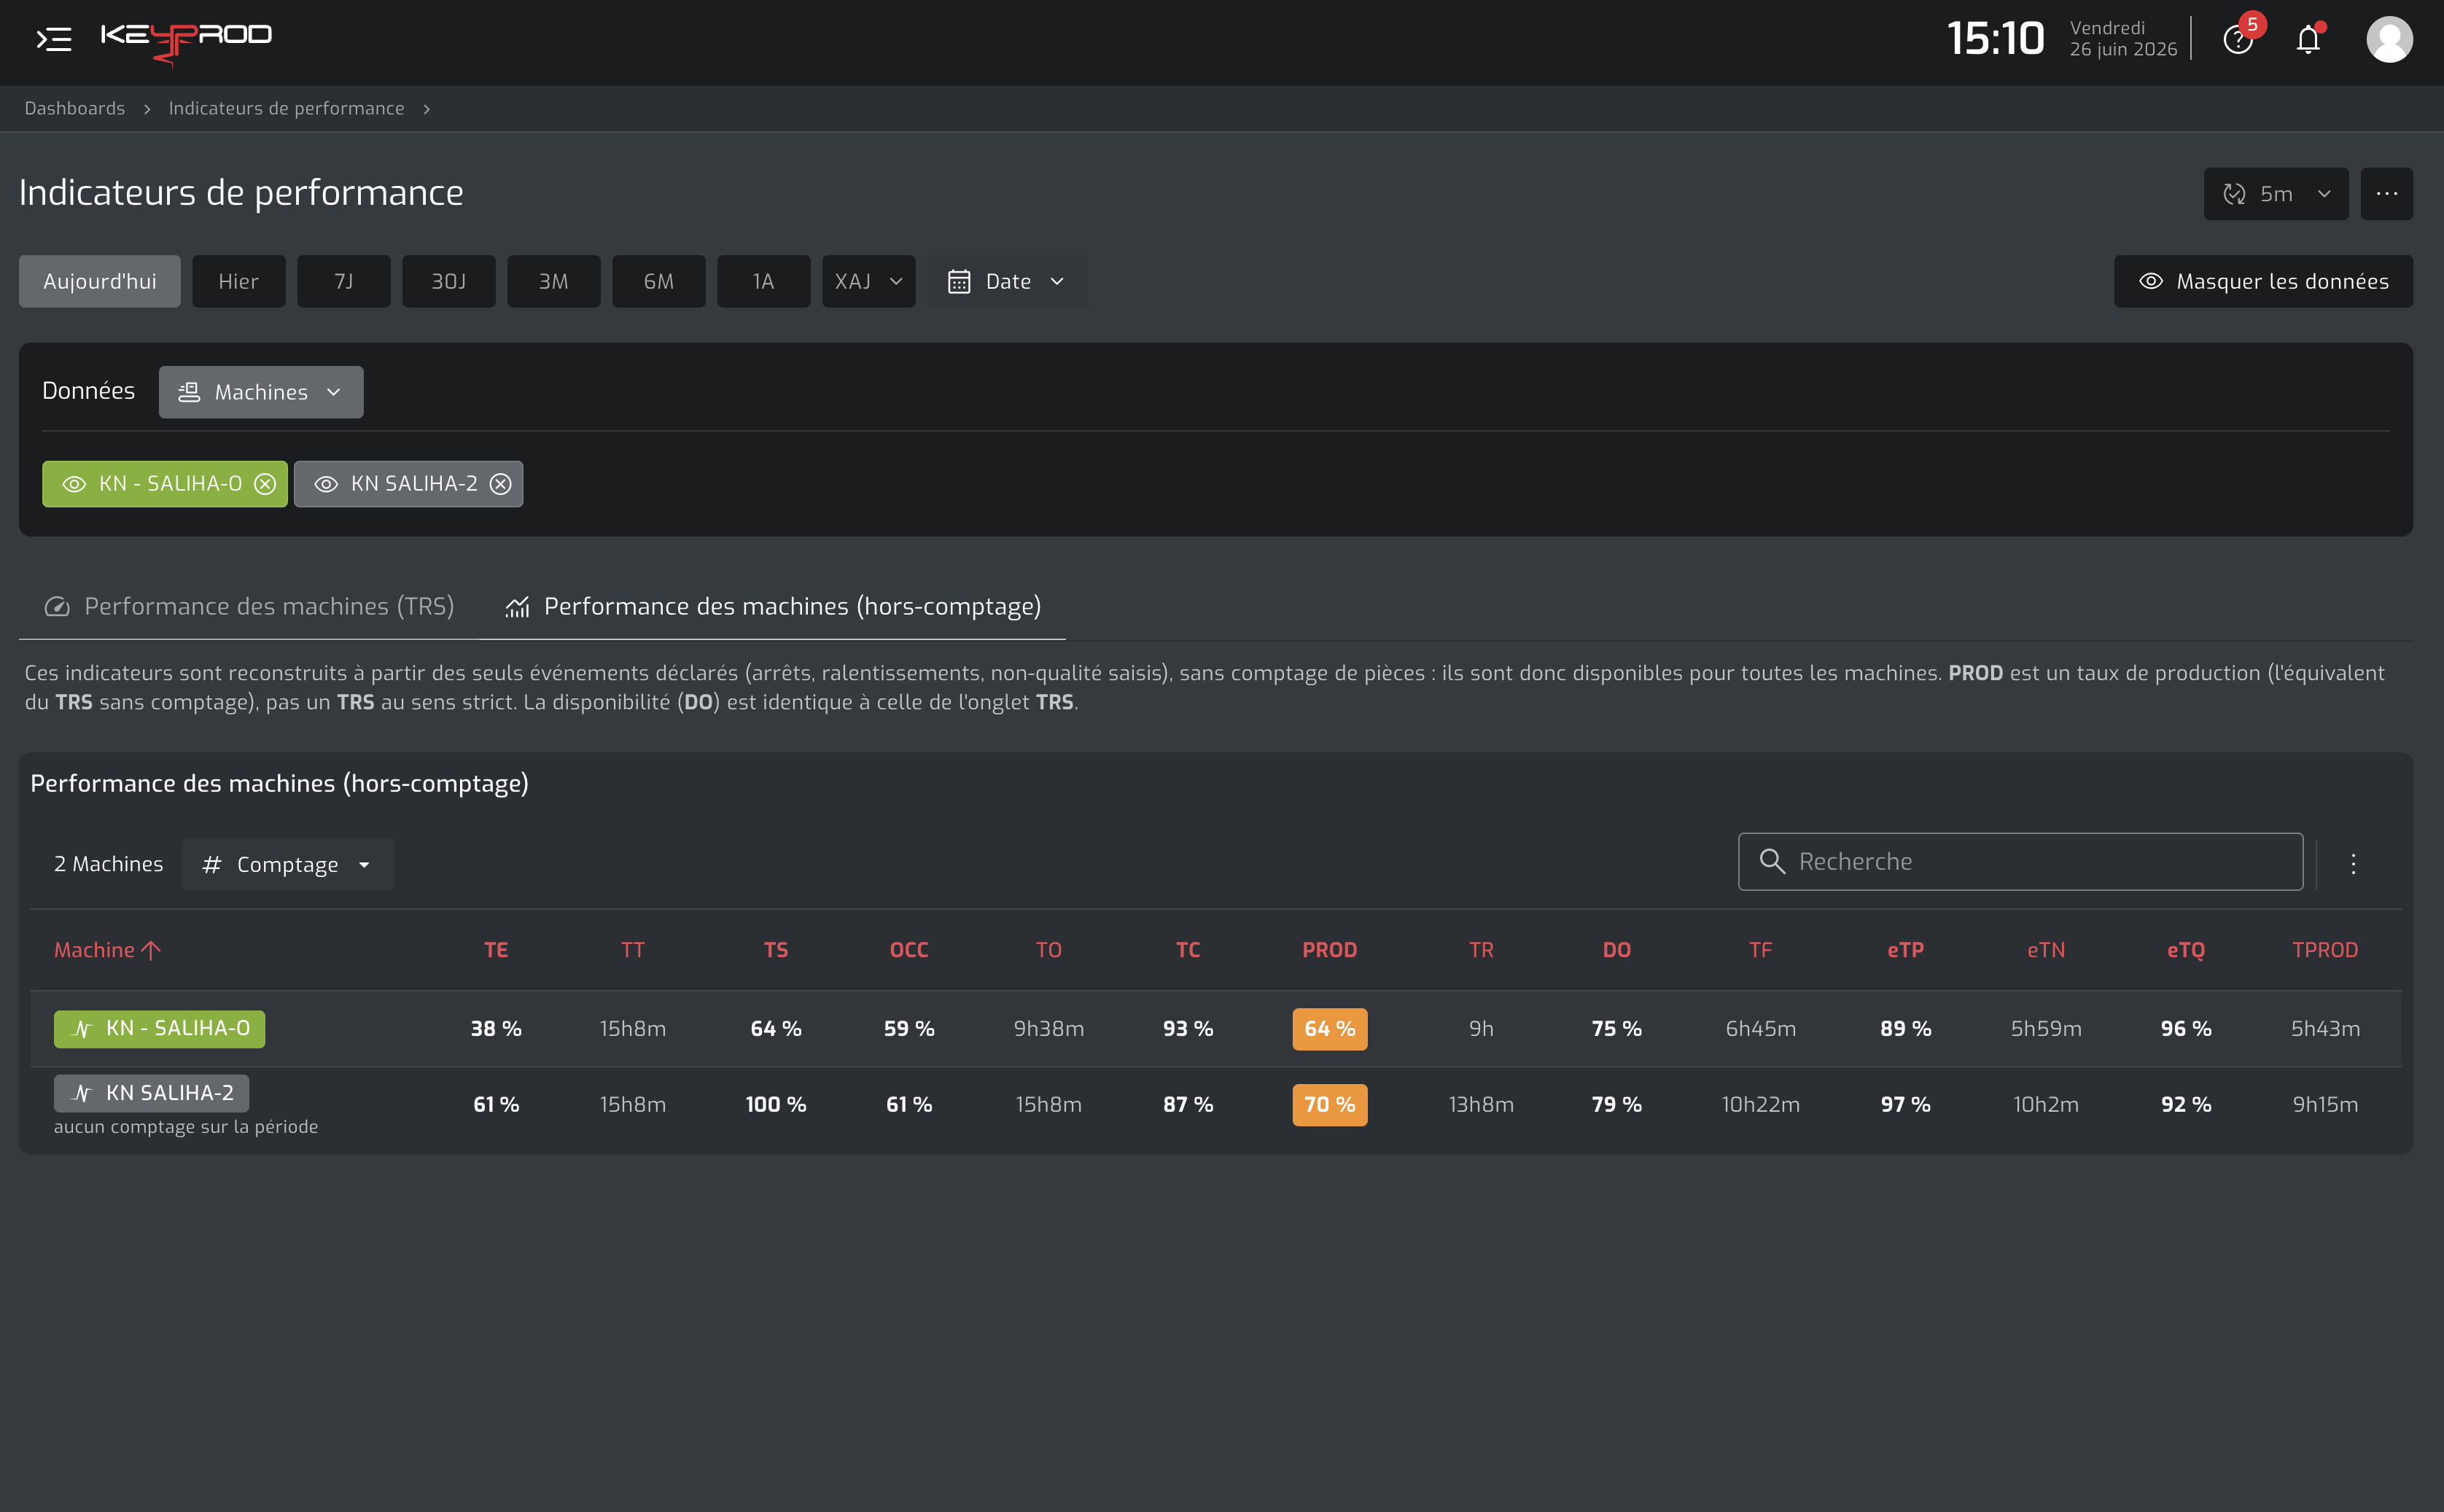
Task: Open help icon with badge 5
Action: click(x=2238, y=39)
